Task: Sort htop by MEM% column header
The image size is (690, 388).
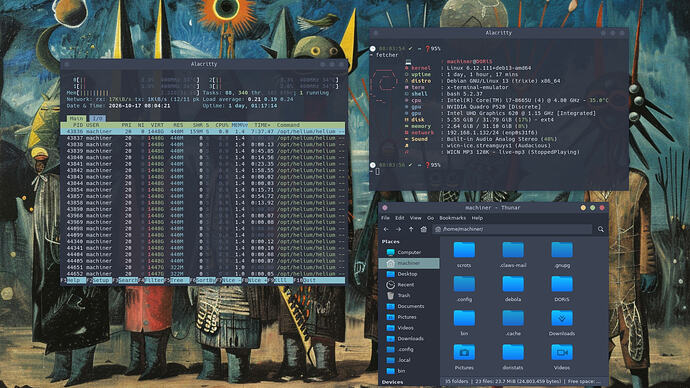Action: pos(239,125)
